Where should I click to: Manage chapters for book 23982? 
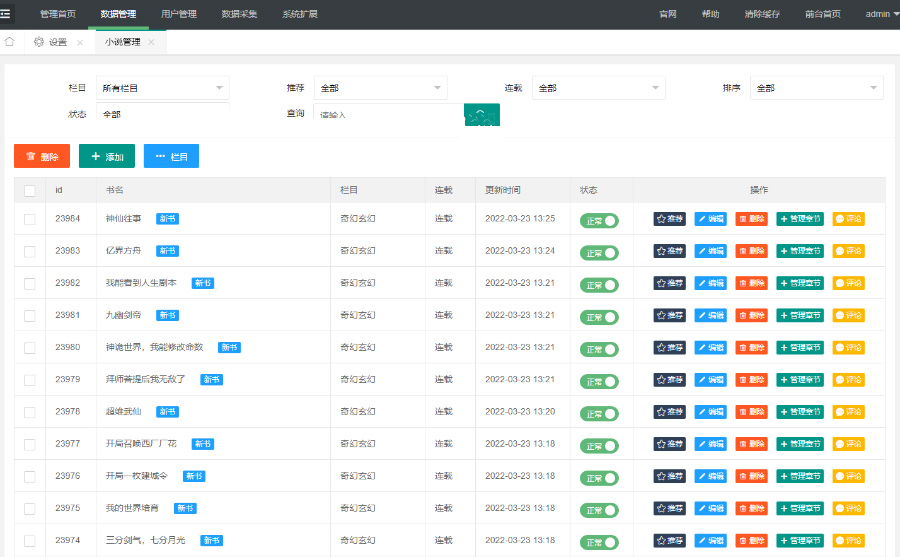[800, 283]
